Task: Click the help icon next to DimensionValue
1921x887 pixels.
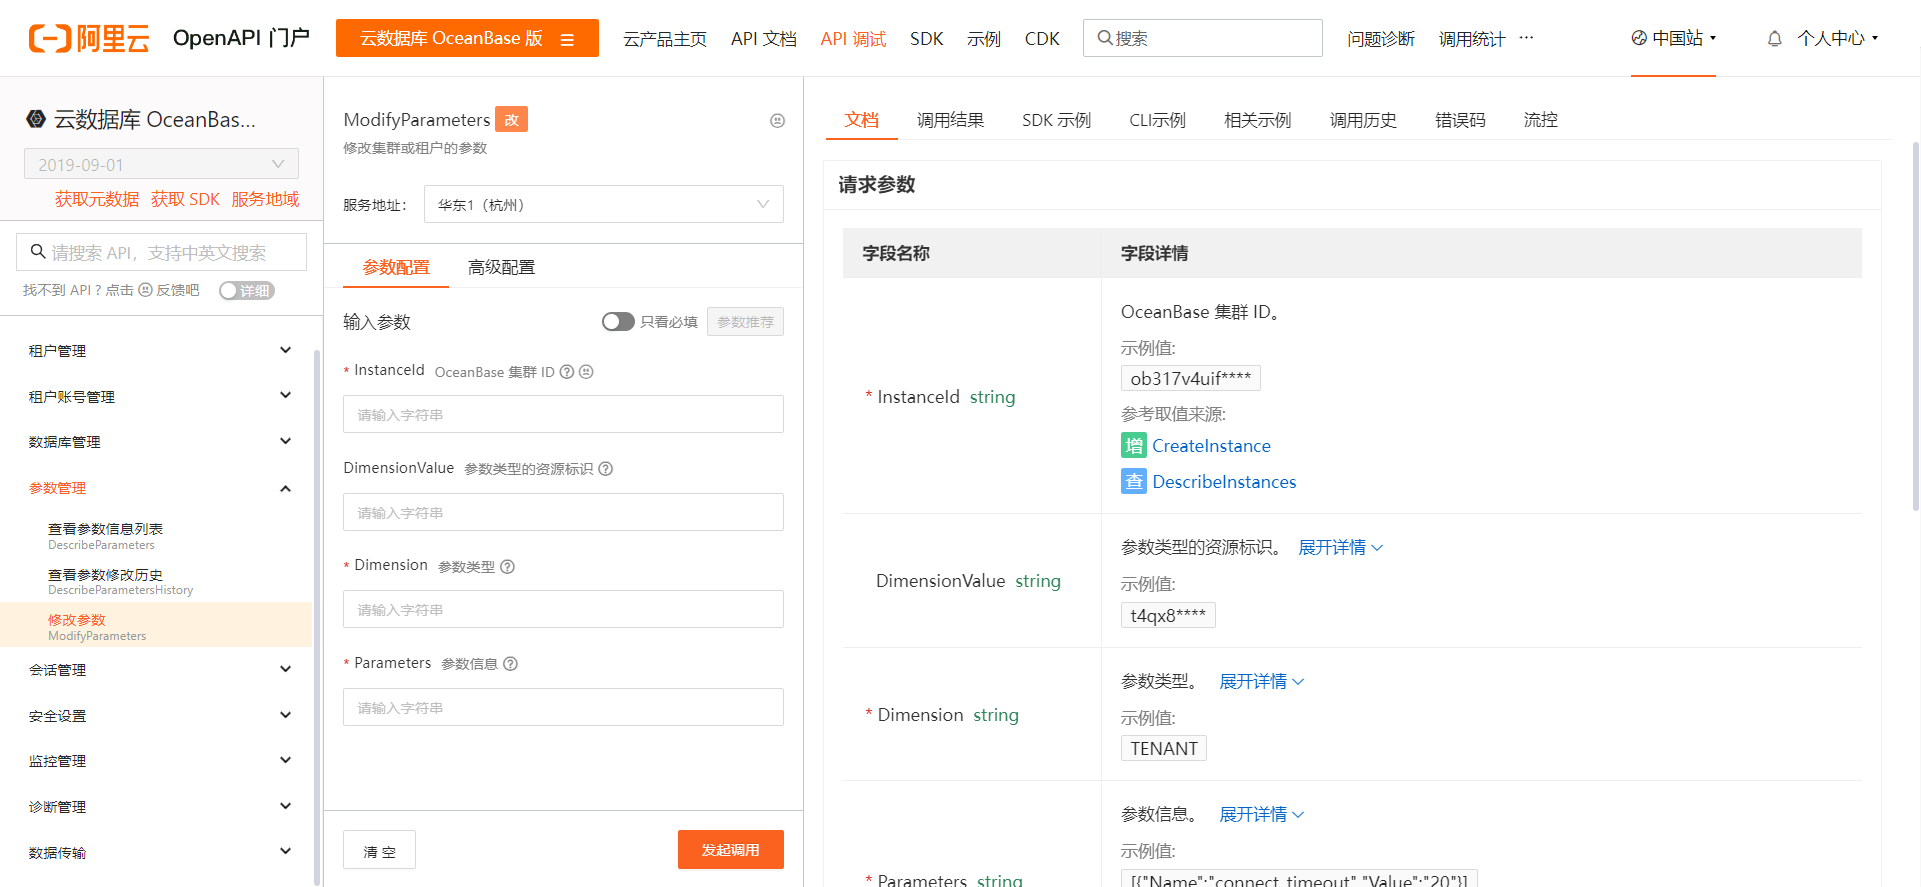Action: click(x=605, y=469)
